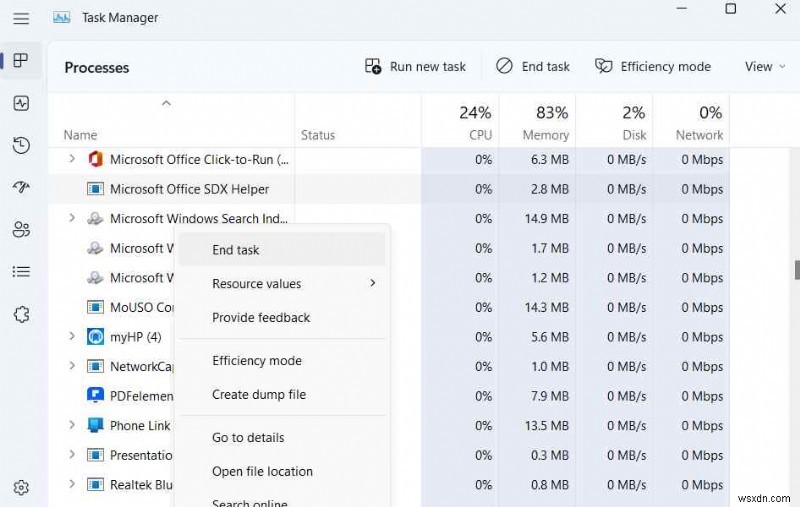Click the vertical scrollbar thumb

[797, 270]
